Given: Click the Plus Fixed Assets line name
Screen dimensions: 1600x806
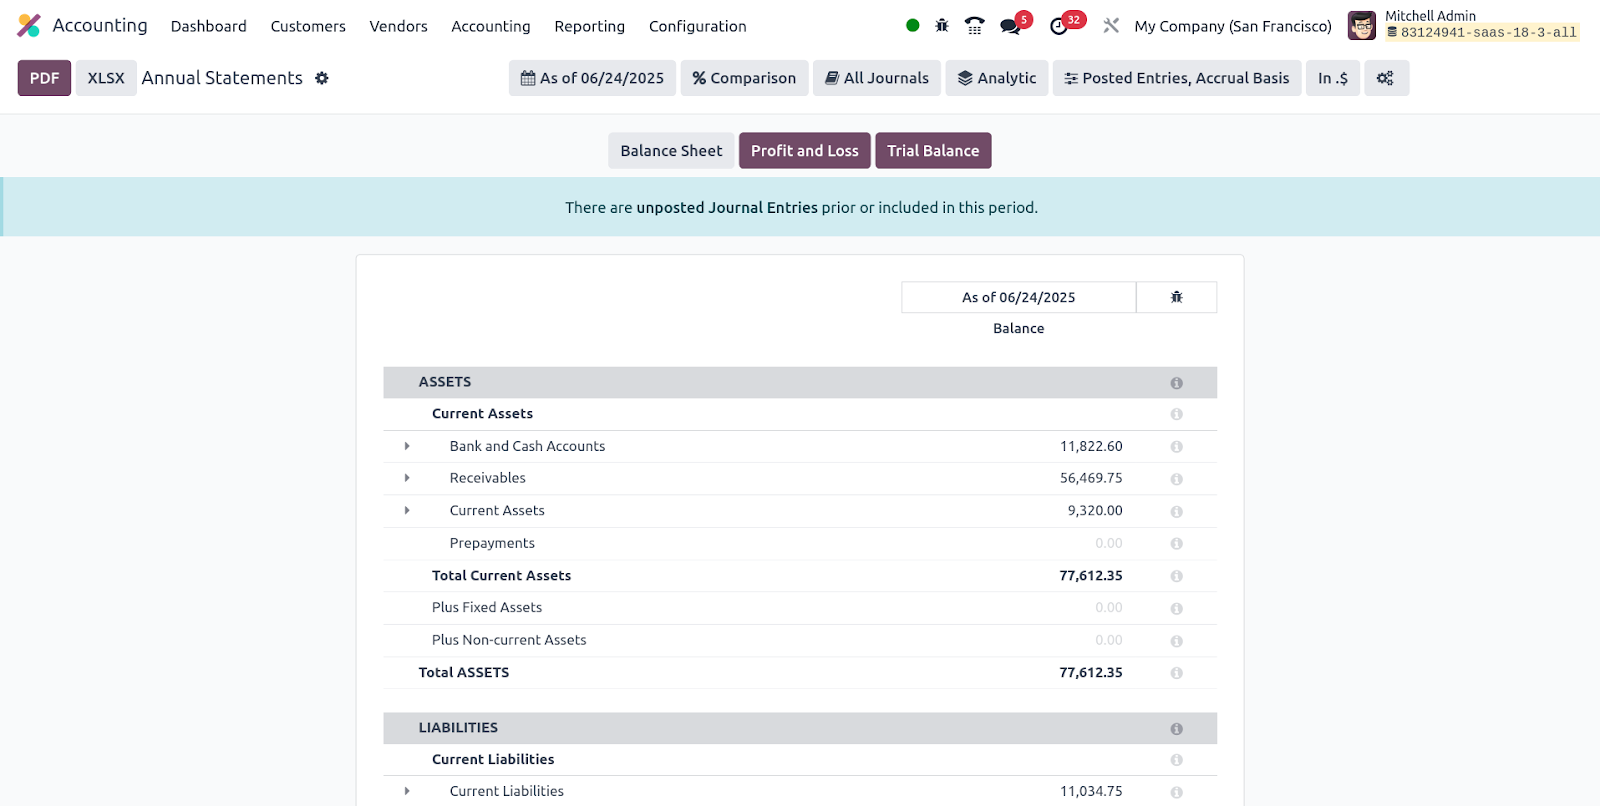Looking at the screenshot, I should pos(487,607).
